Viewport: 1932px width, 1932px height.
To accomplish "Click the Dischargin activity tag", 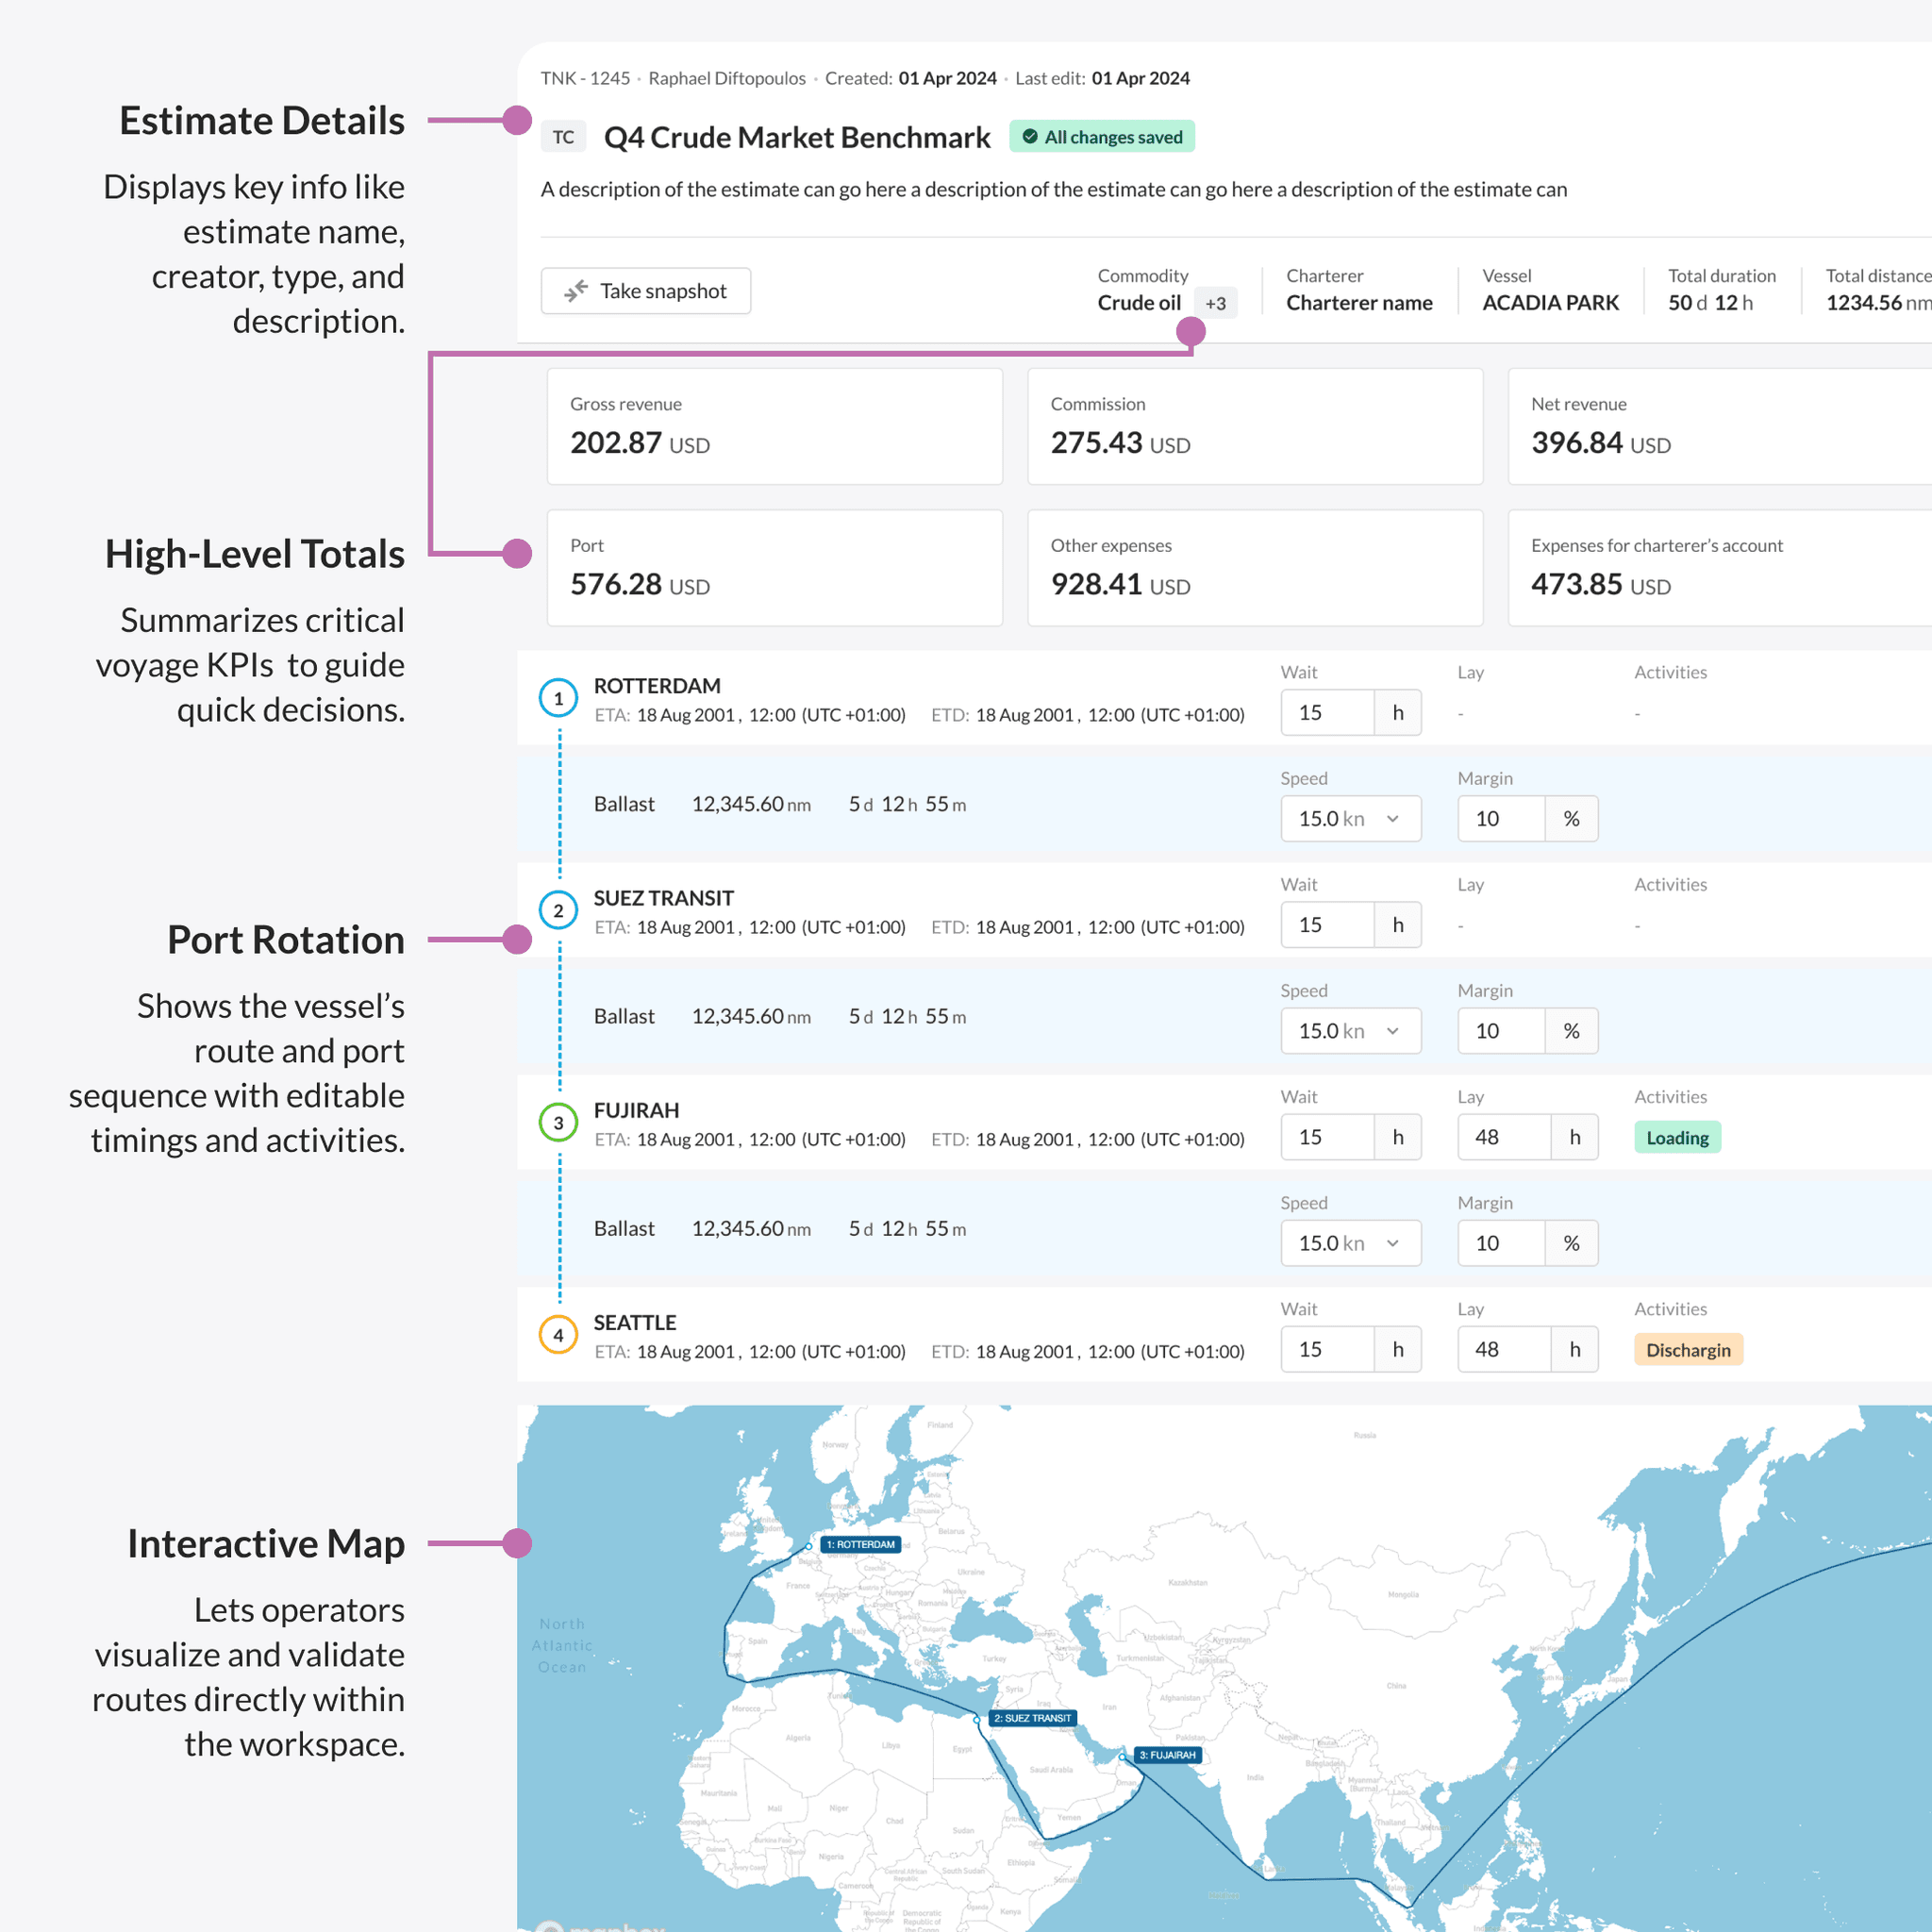I will (x=1688, y=1350).
